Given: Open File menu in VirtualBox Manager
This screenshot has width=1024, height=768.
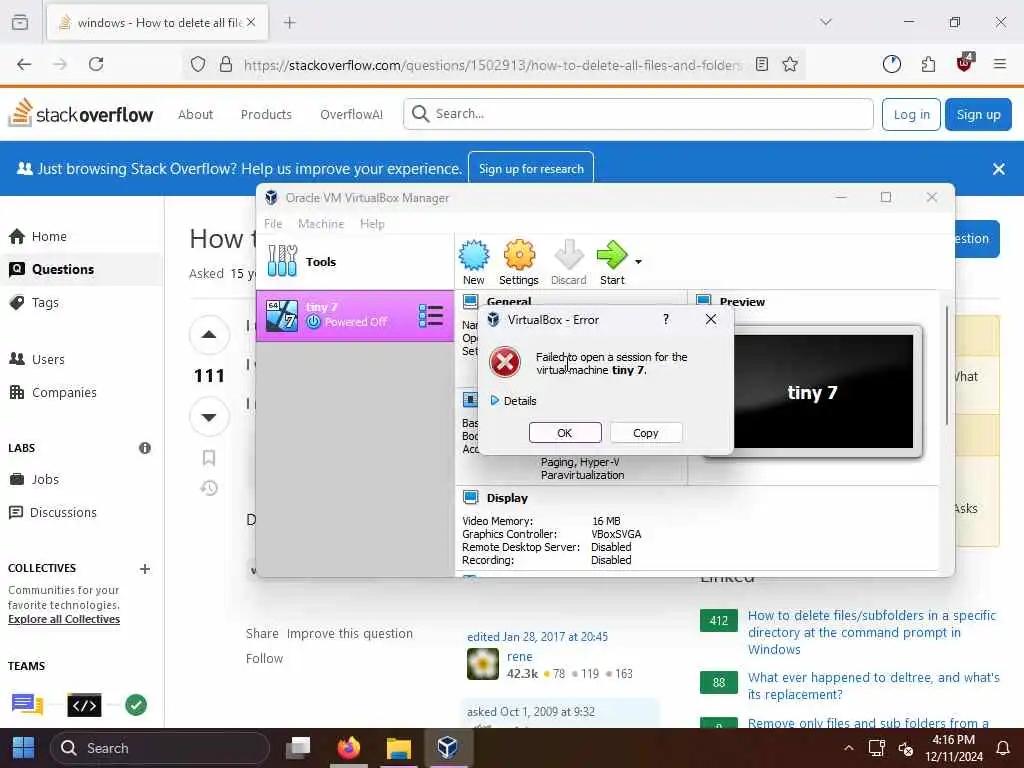Looking at the screenshot, I should click(273, 223).
